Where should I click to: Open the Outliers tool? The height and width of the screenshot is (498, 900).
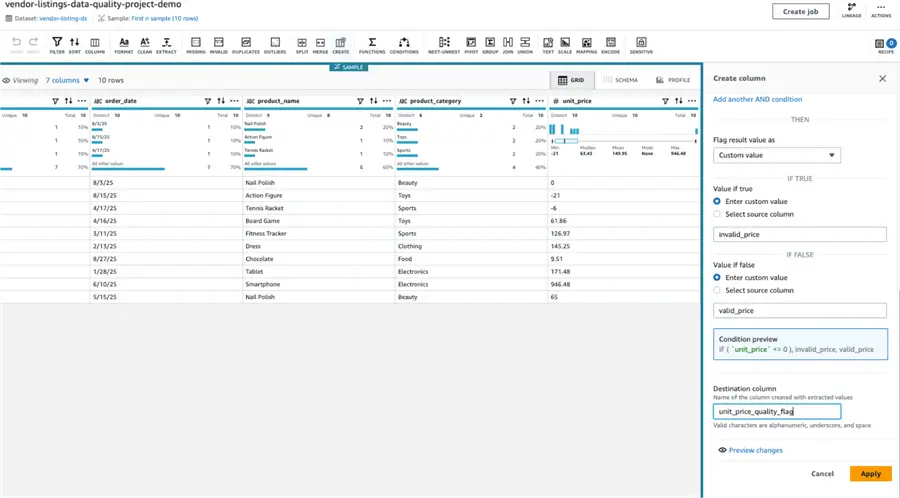click(275, 45)
